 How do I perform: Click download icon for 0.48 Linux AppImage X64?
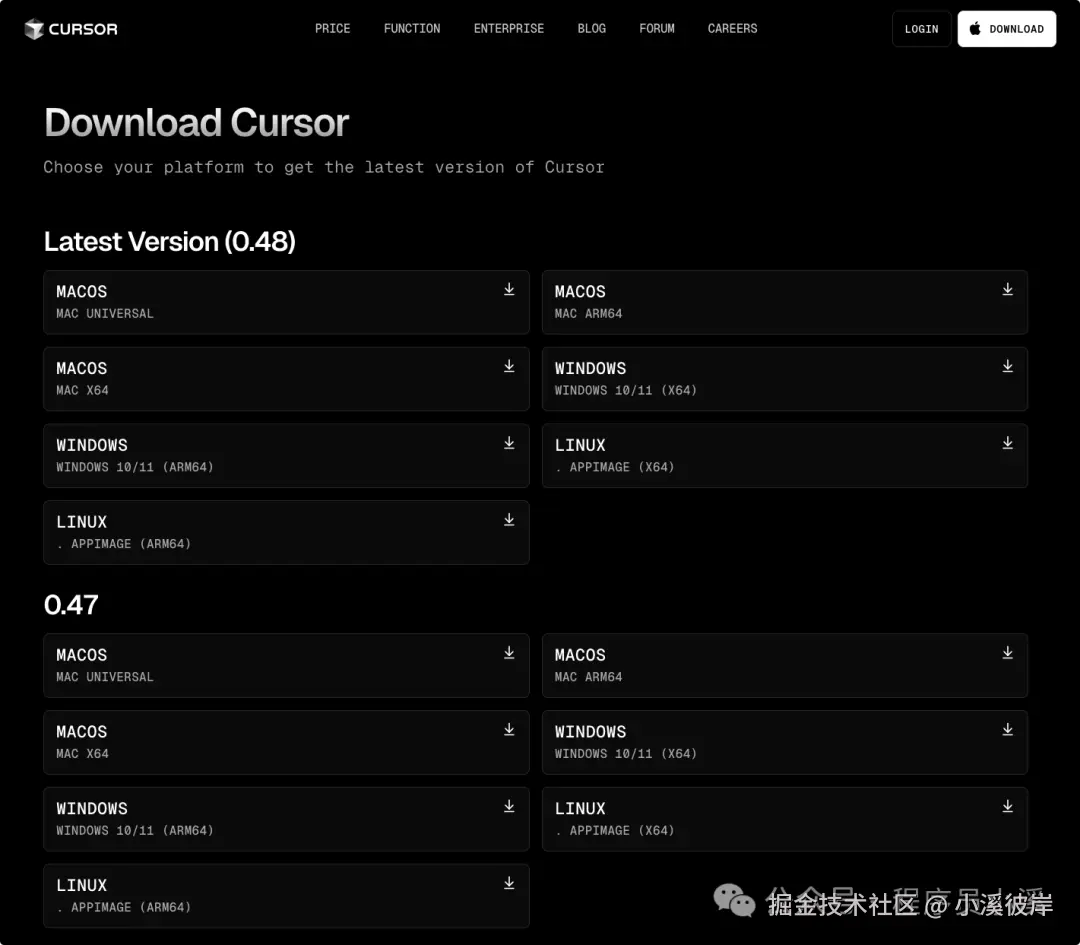click(1008, 443)
